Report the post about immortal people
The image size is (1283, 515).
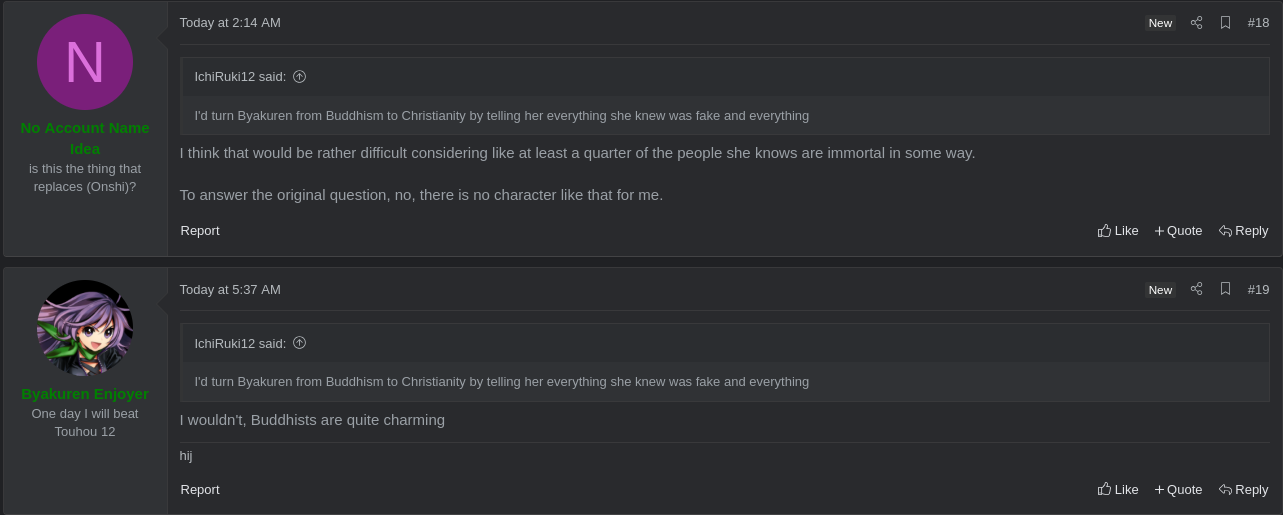[200, 231]
